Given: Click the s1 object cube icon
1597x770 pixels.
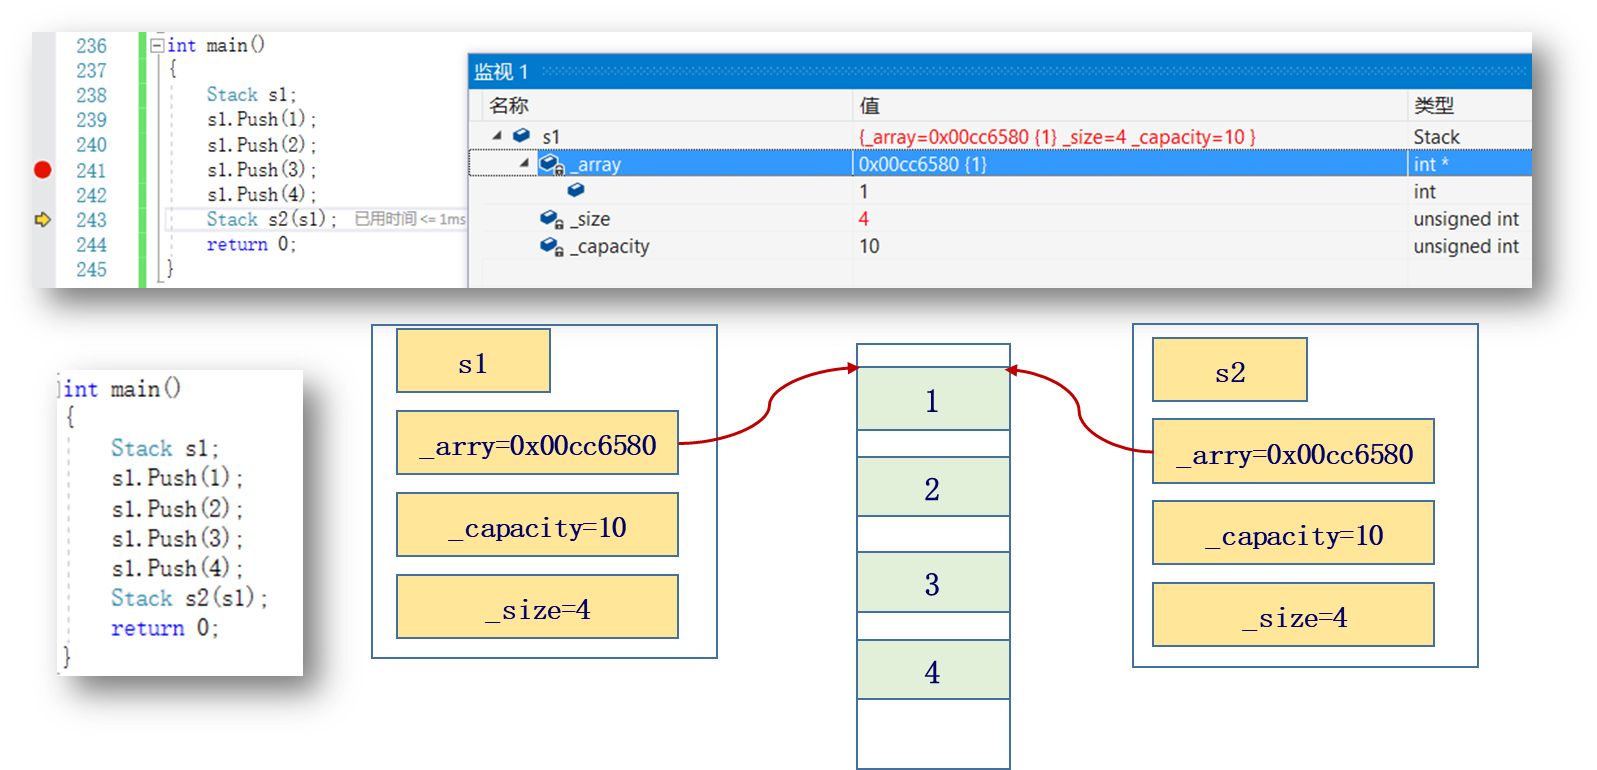Looking at the screenshot, I should coord(521,135).
